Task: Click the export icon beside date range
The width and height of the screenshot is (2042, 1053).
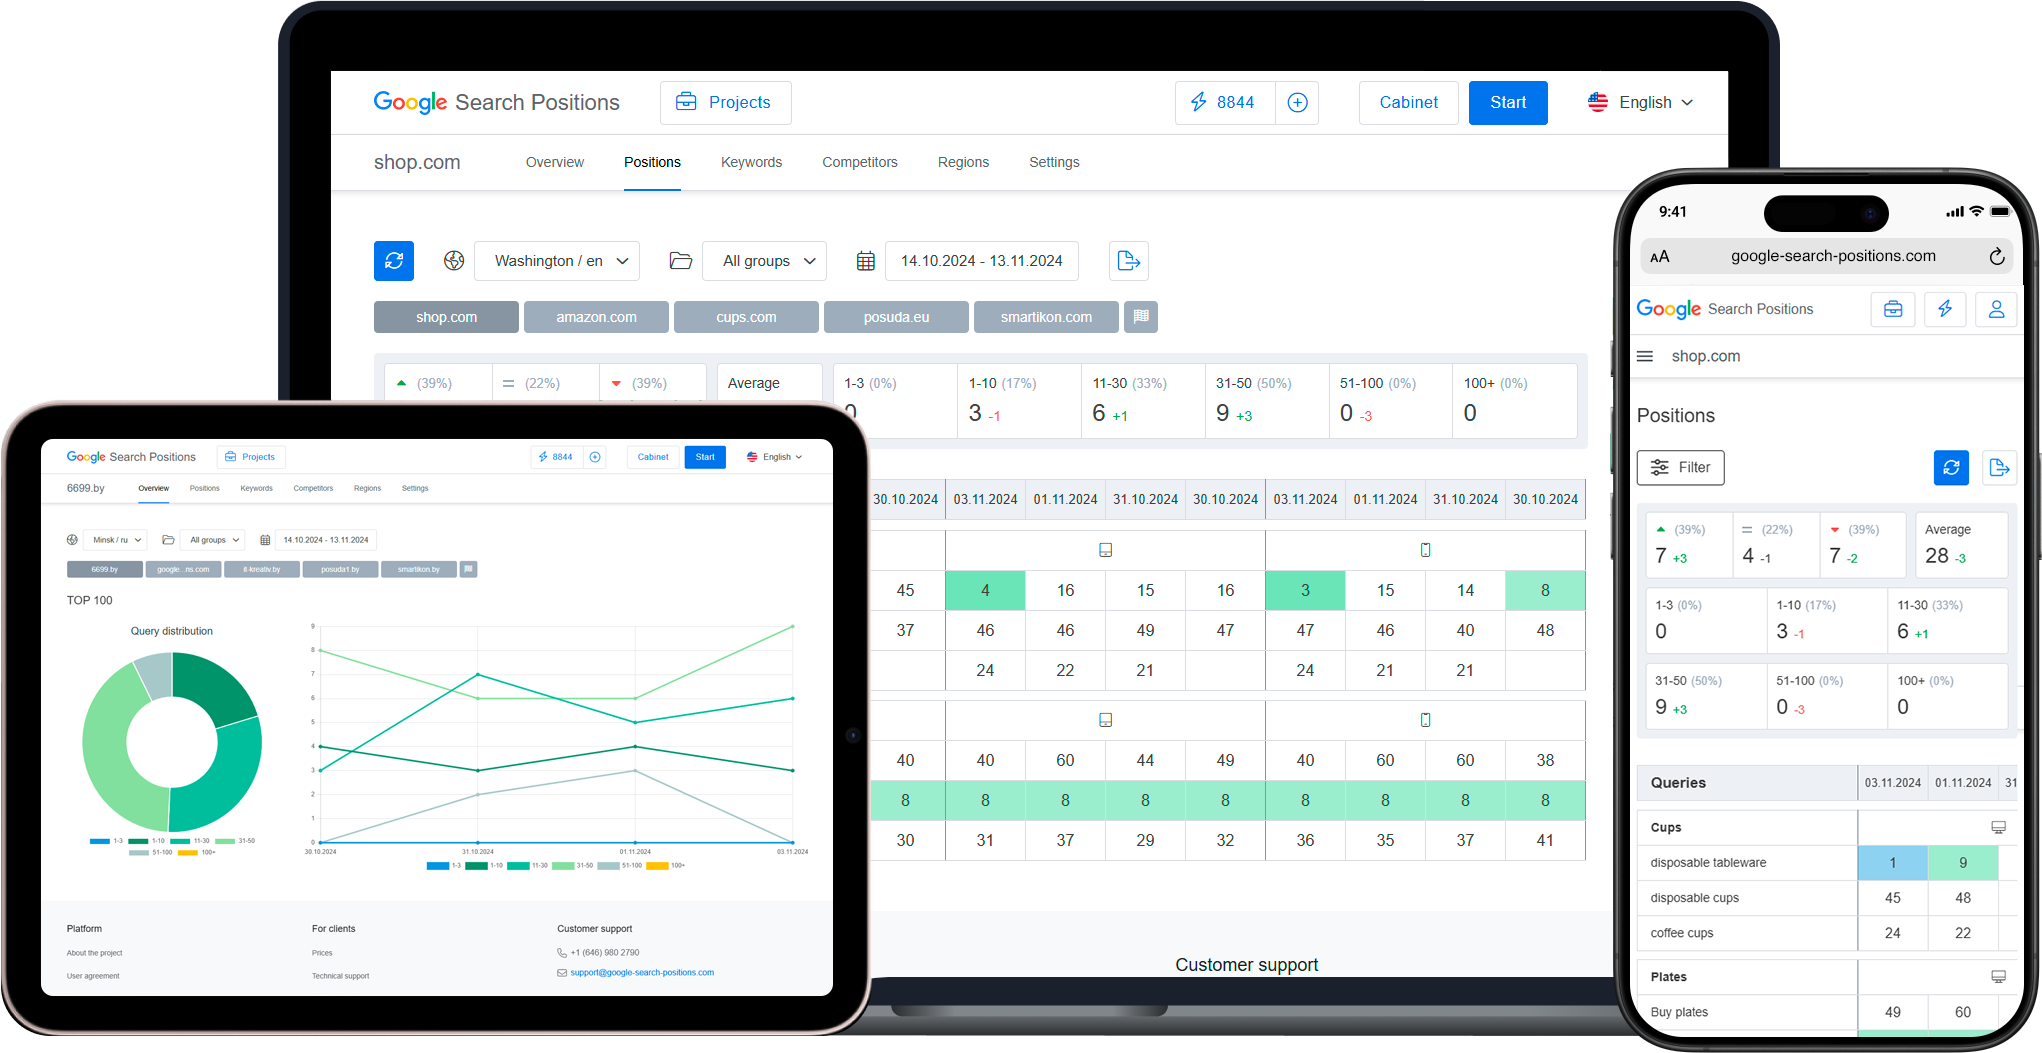Action: (x=1128, y=261)
